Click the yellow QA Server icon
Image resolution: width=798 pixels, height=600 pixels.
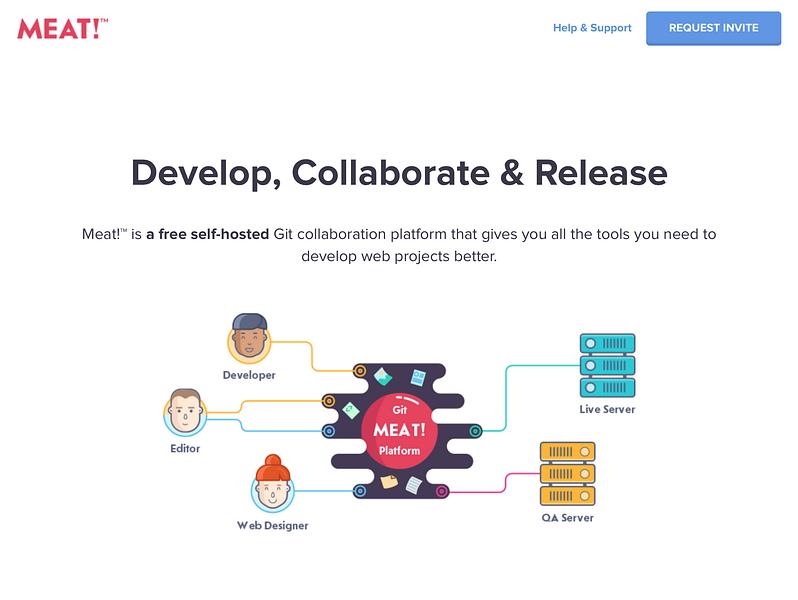[x=567, y=474]
